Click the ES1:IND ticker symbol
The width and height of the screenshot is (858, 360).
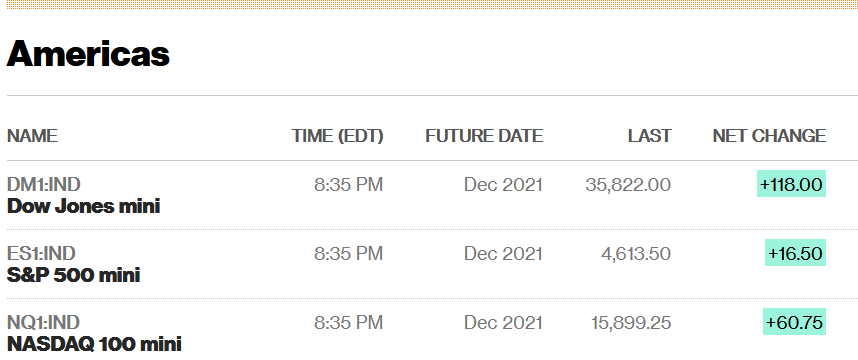[x=41, y=253]
